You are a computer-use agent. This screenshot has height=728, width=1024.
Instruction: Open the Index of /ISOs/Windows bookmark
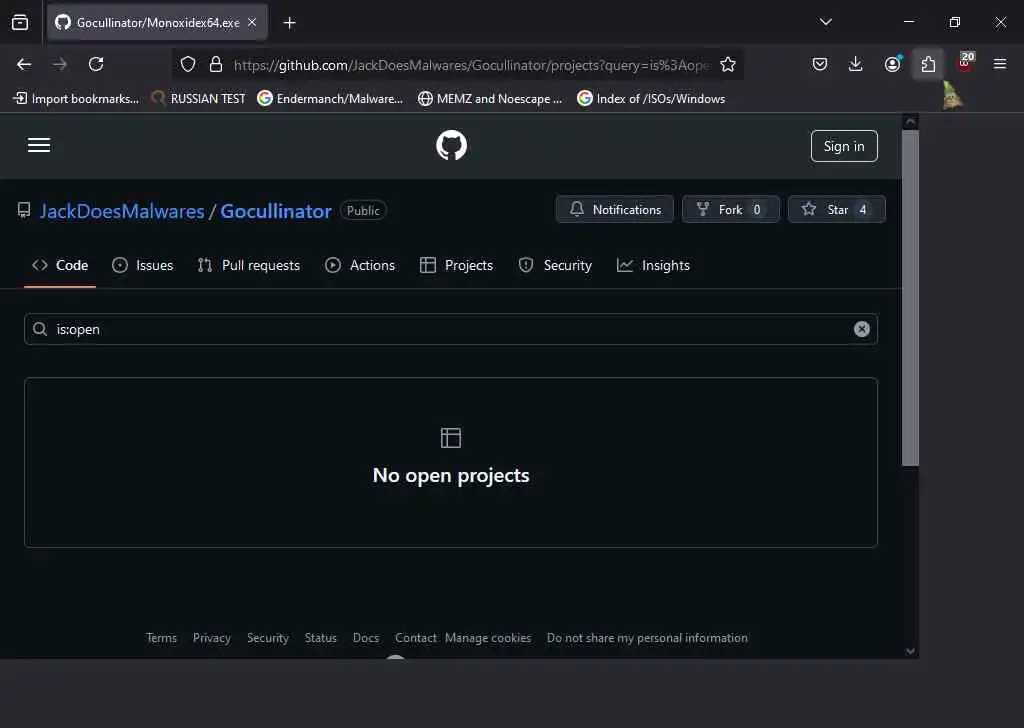pos(651,99)
